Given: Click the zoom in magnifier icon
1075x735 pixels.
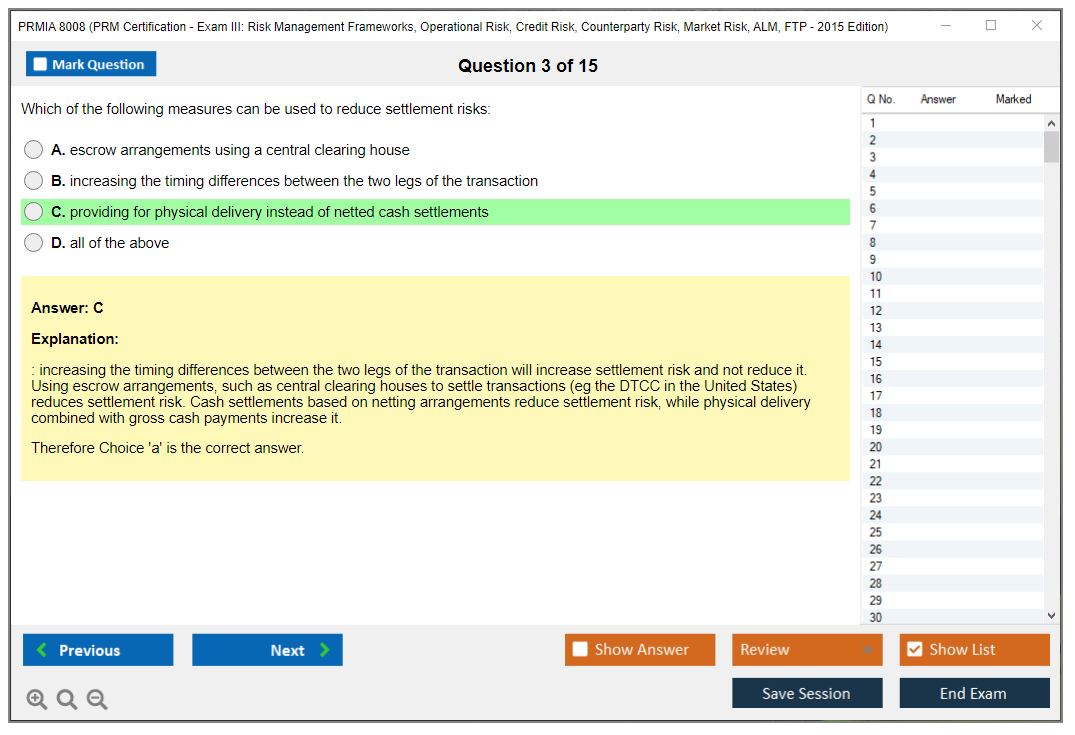Looking at the screenshot, I should [x=36, y=700].
